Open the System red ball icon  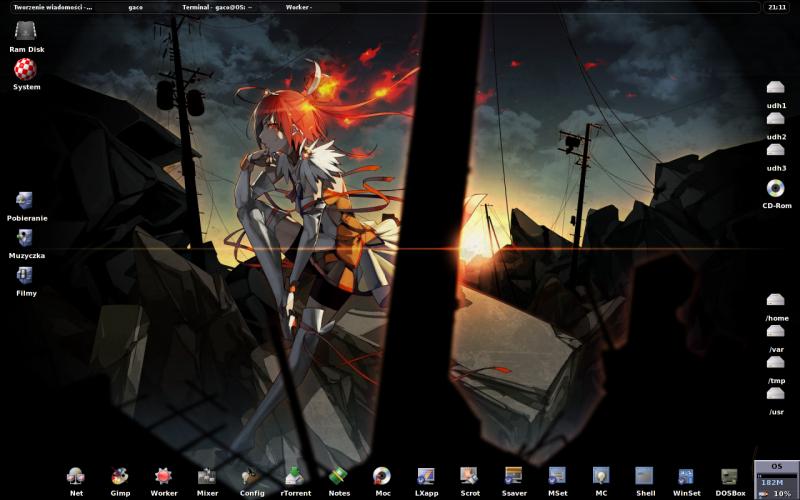pyautogui.click(x=27, y=69)
